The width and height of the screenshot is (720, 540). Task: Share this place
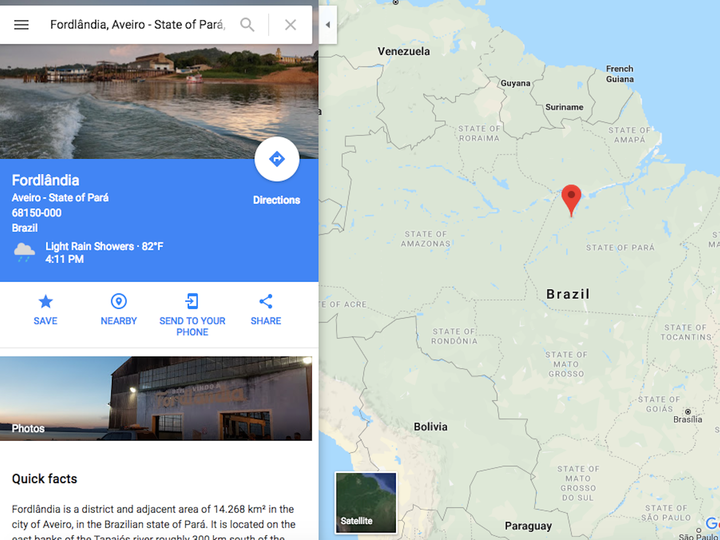pyautogui.click(x=266, y=302)
